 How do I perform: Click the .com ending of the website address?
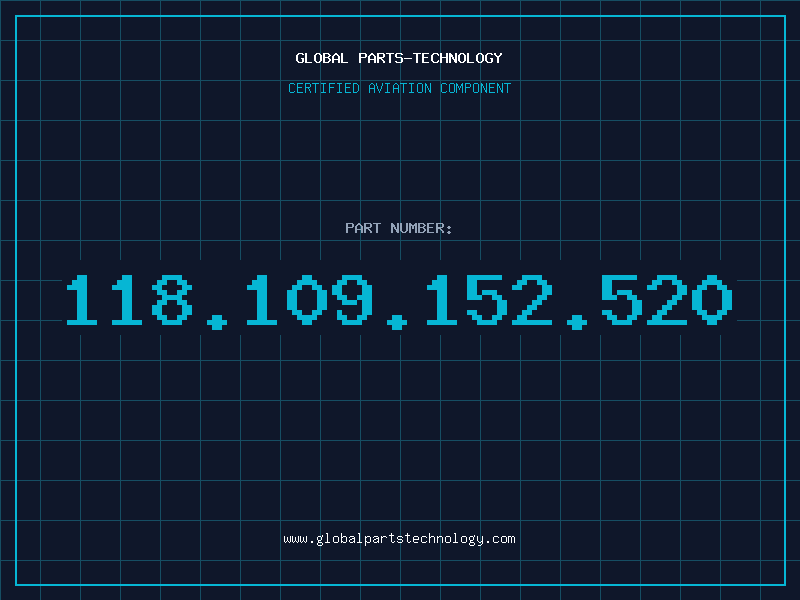point(499,539)
